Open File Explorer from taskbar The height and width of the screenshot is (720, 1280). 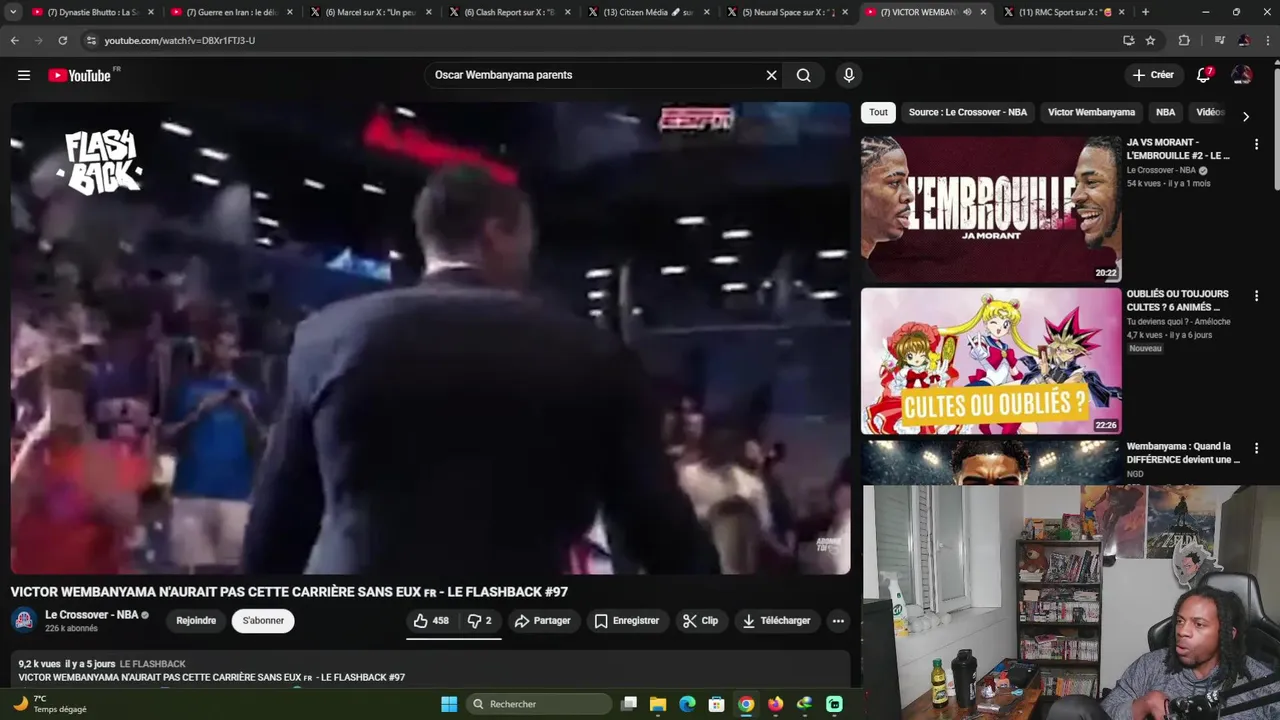pos(658,704)
